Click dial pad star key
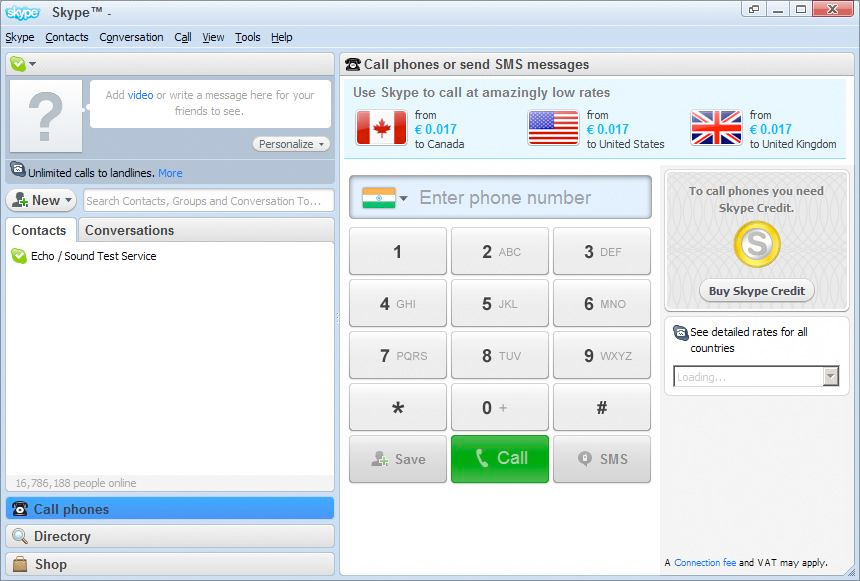Image resolution: width=860 pixels, height=581 pixels. tap(398, 407)
